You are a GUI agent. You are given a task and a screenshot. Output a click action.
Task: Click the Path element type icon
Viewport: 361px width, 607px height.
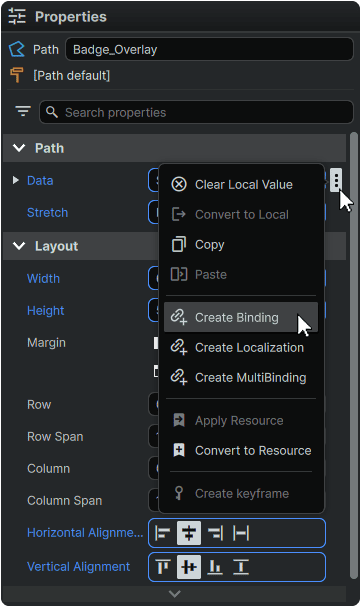[x=17, y=50]
